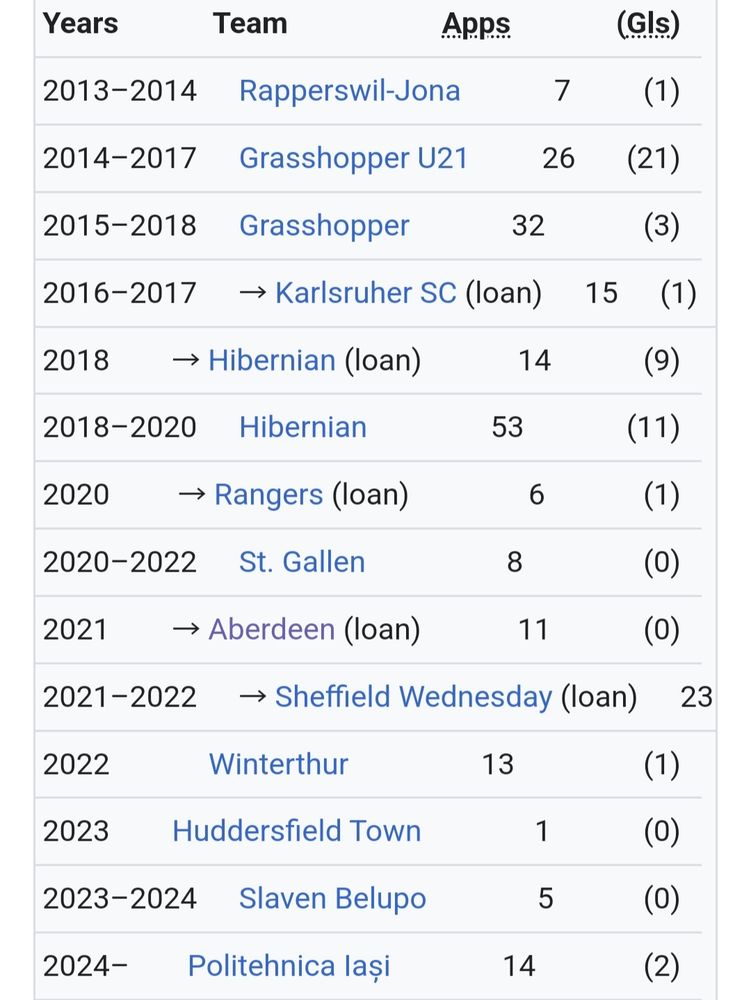The width and height of the screenshot is (751, 1000).
Task: Open the Politehnica Iași link
Action: [289, 967]
